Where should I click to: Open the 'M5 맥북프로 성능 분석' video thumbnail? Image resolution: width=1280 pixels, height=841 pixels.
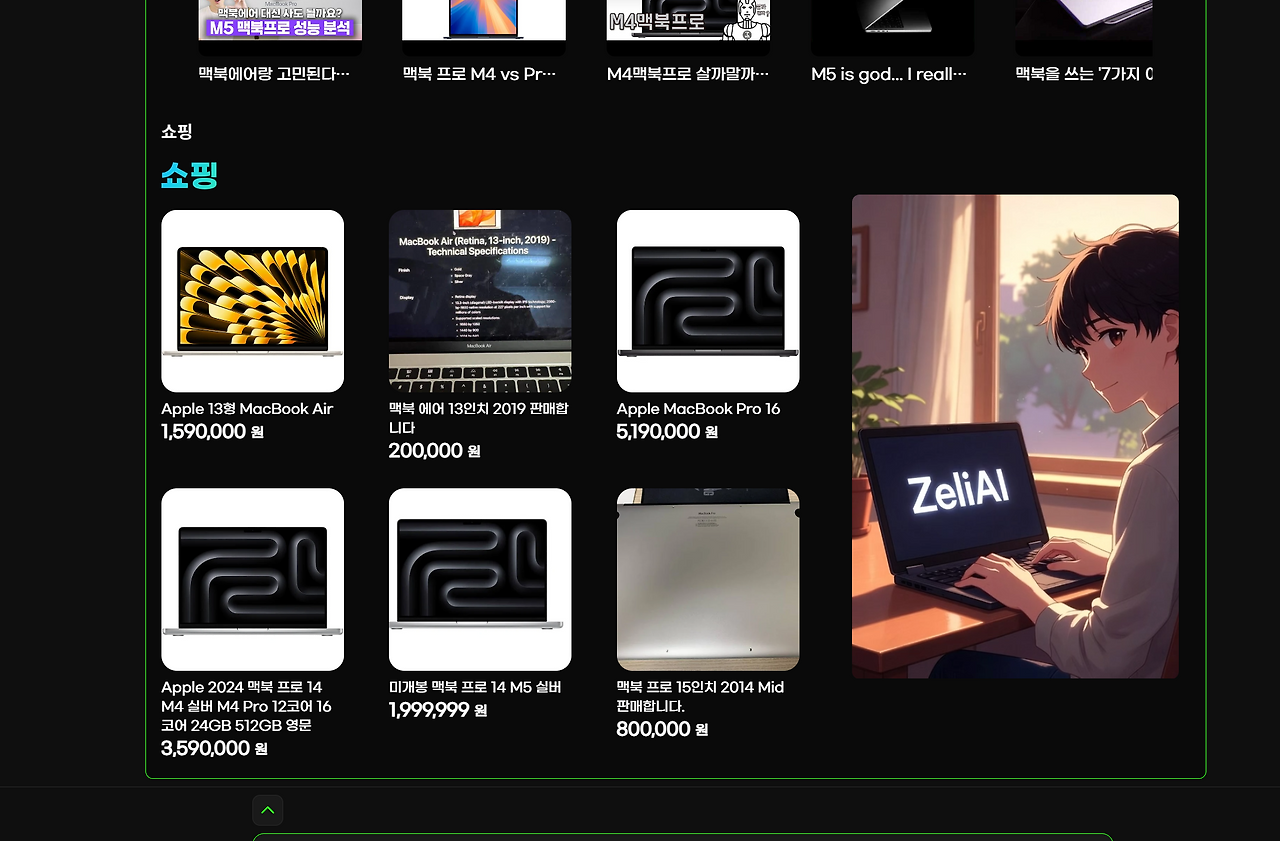[280, 28]
